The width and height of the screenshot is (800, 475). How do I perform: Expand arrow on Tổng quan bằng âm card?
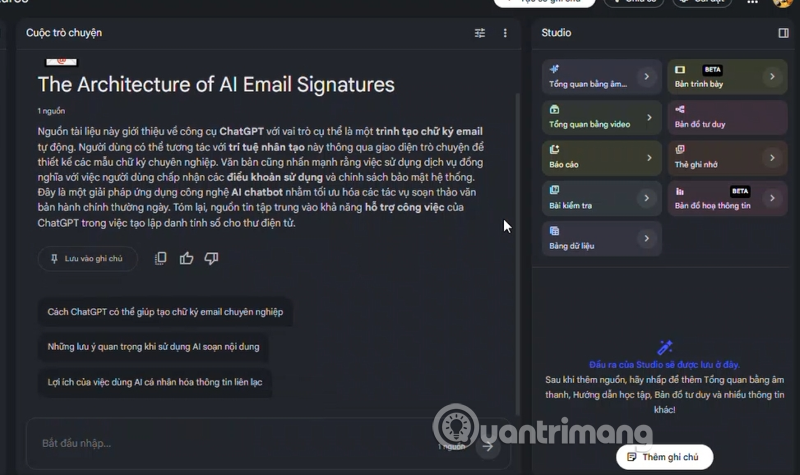coord(646,77)
